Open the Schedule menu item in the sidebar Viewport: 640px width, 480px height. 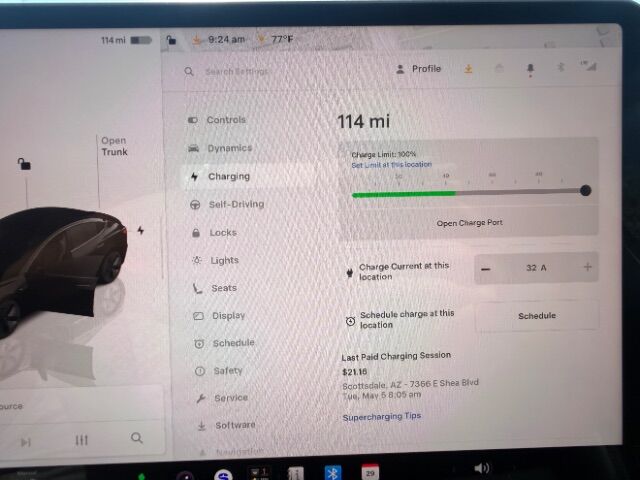tap(233, 343)
